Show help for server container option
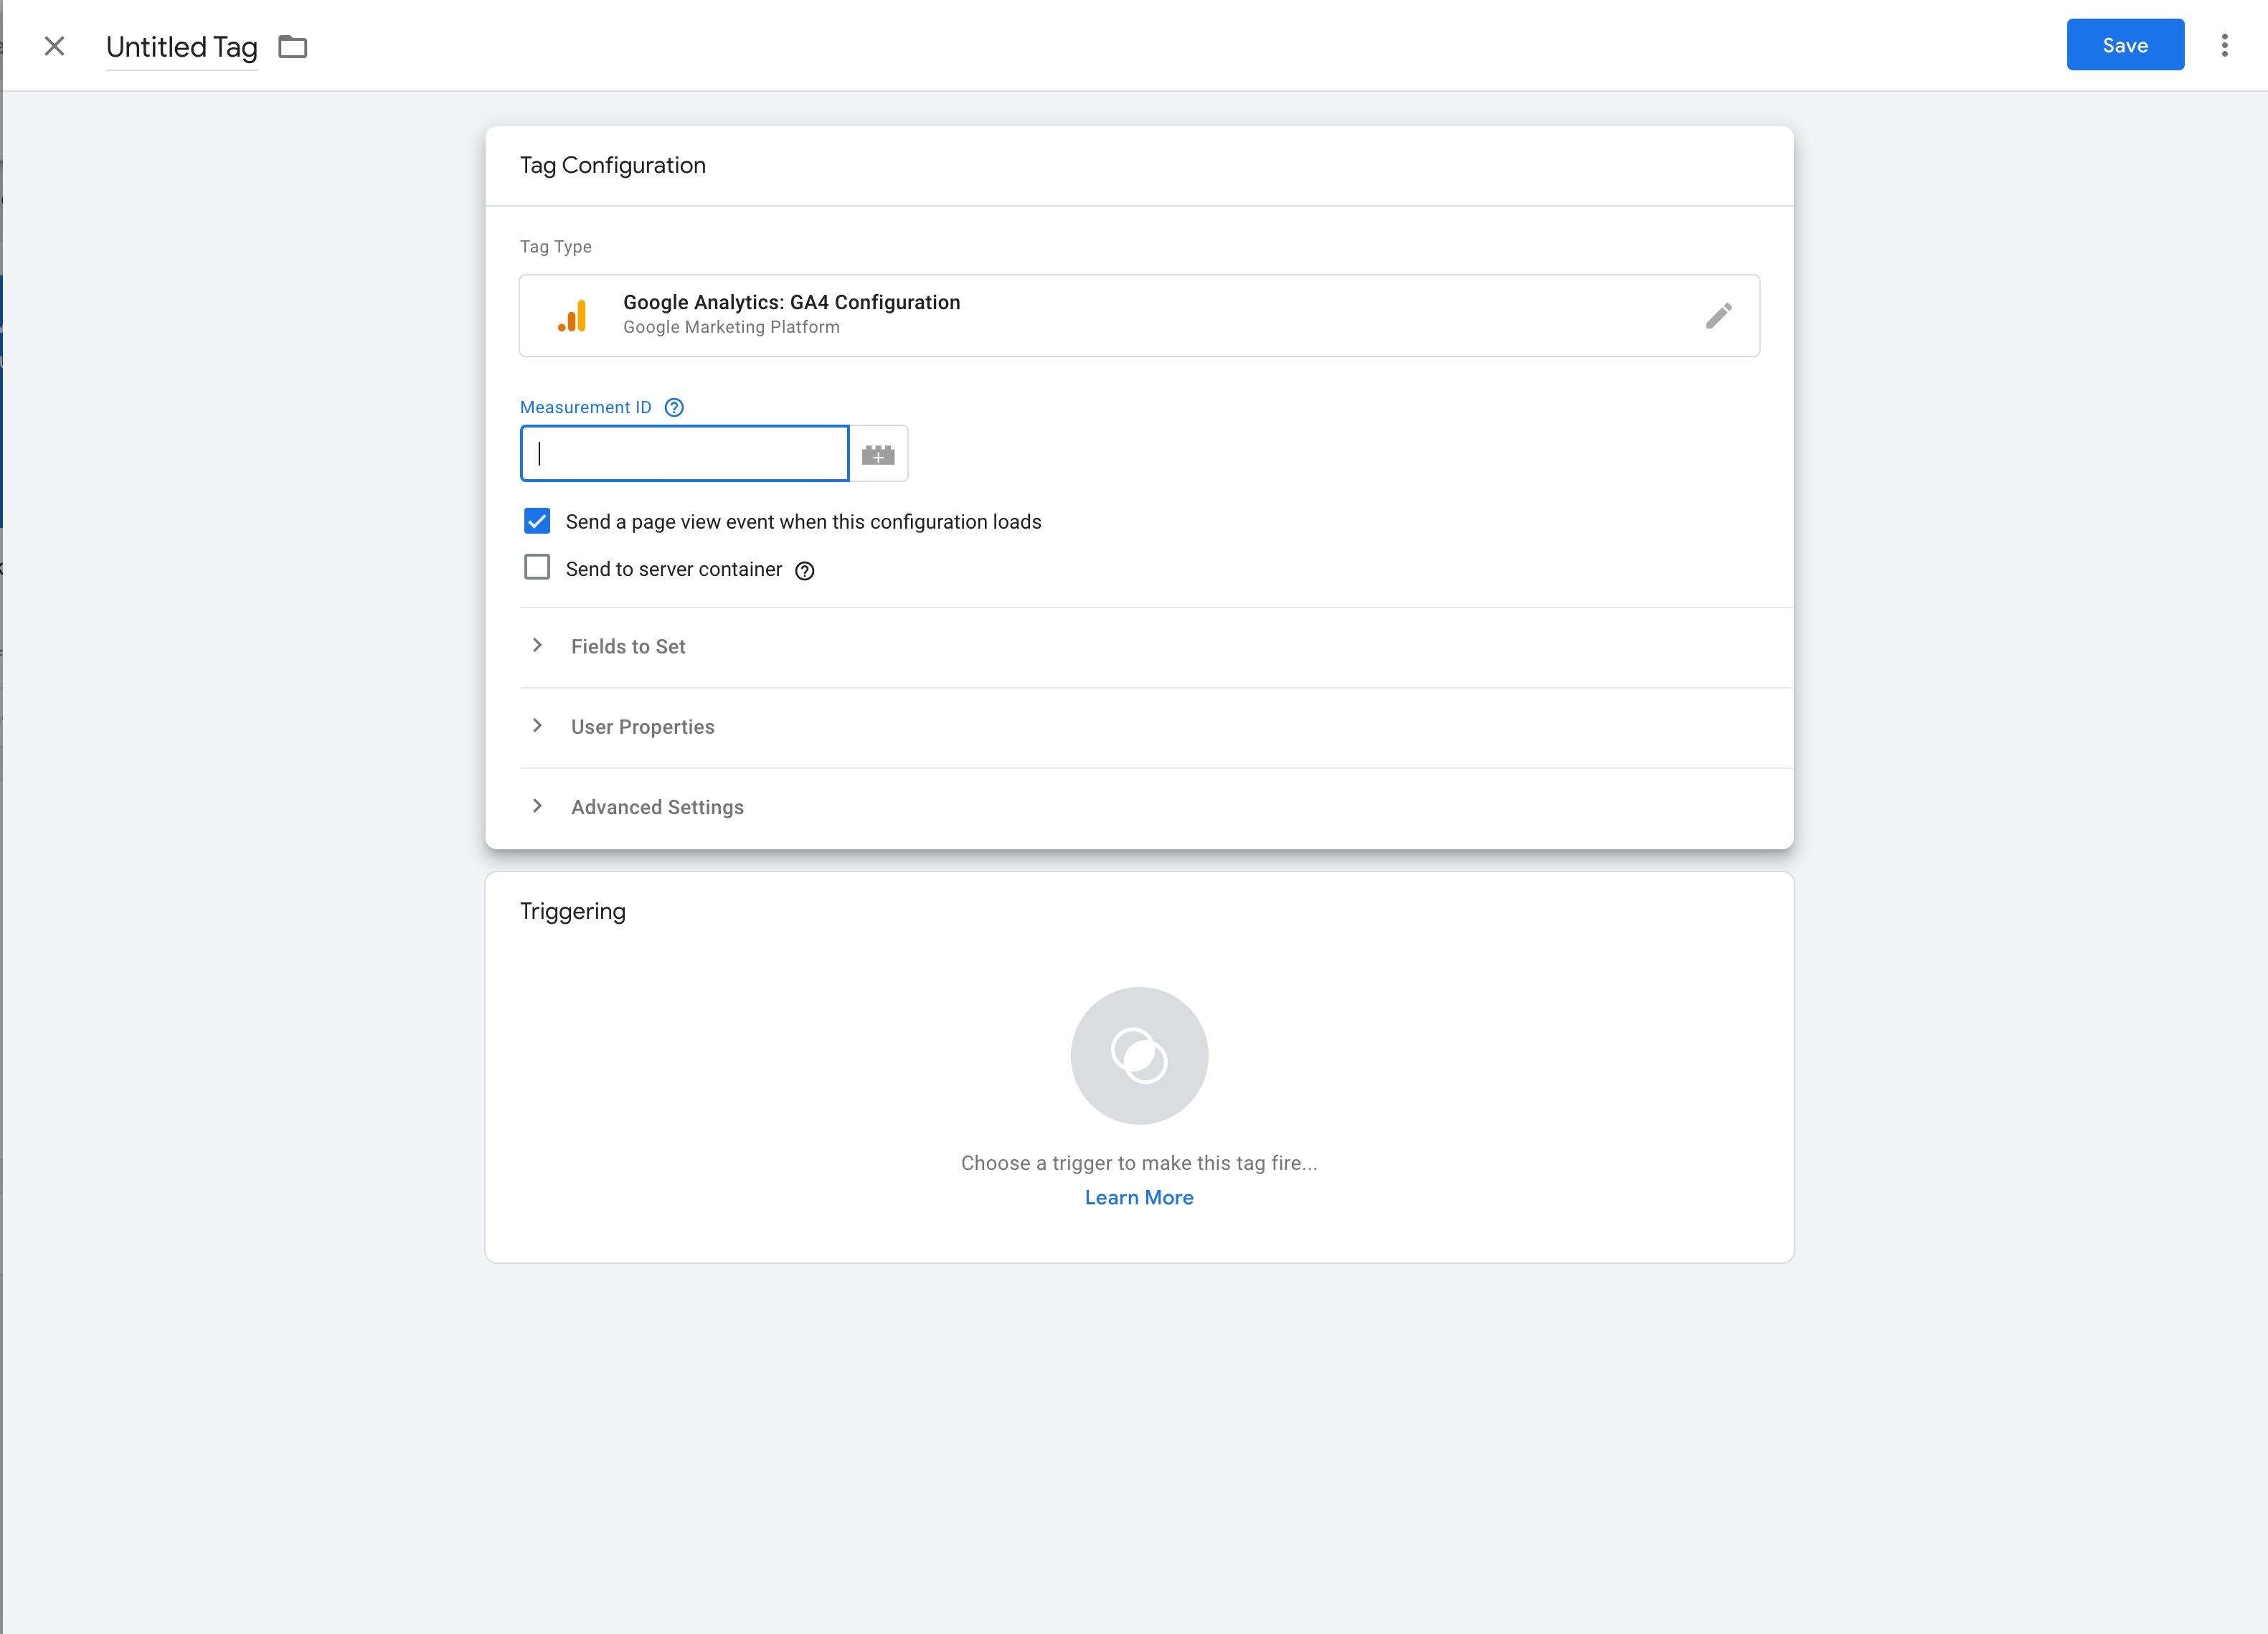Screen dimensions: 2268x1634 [x=805, y=570]
